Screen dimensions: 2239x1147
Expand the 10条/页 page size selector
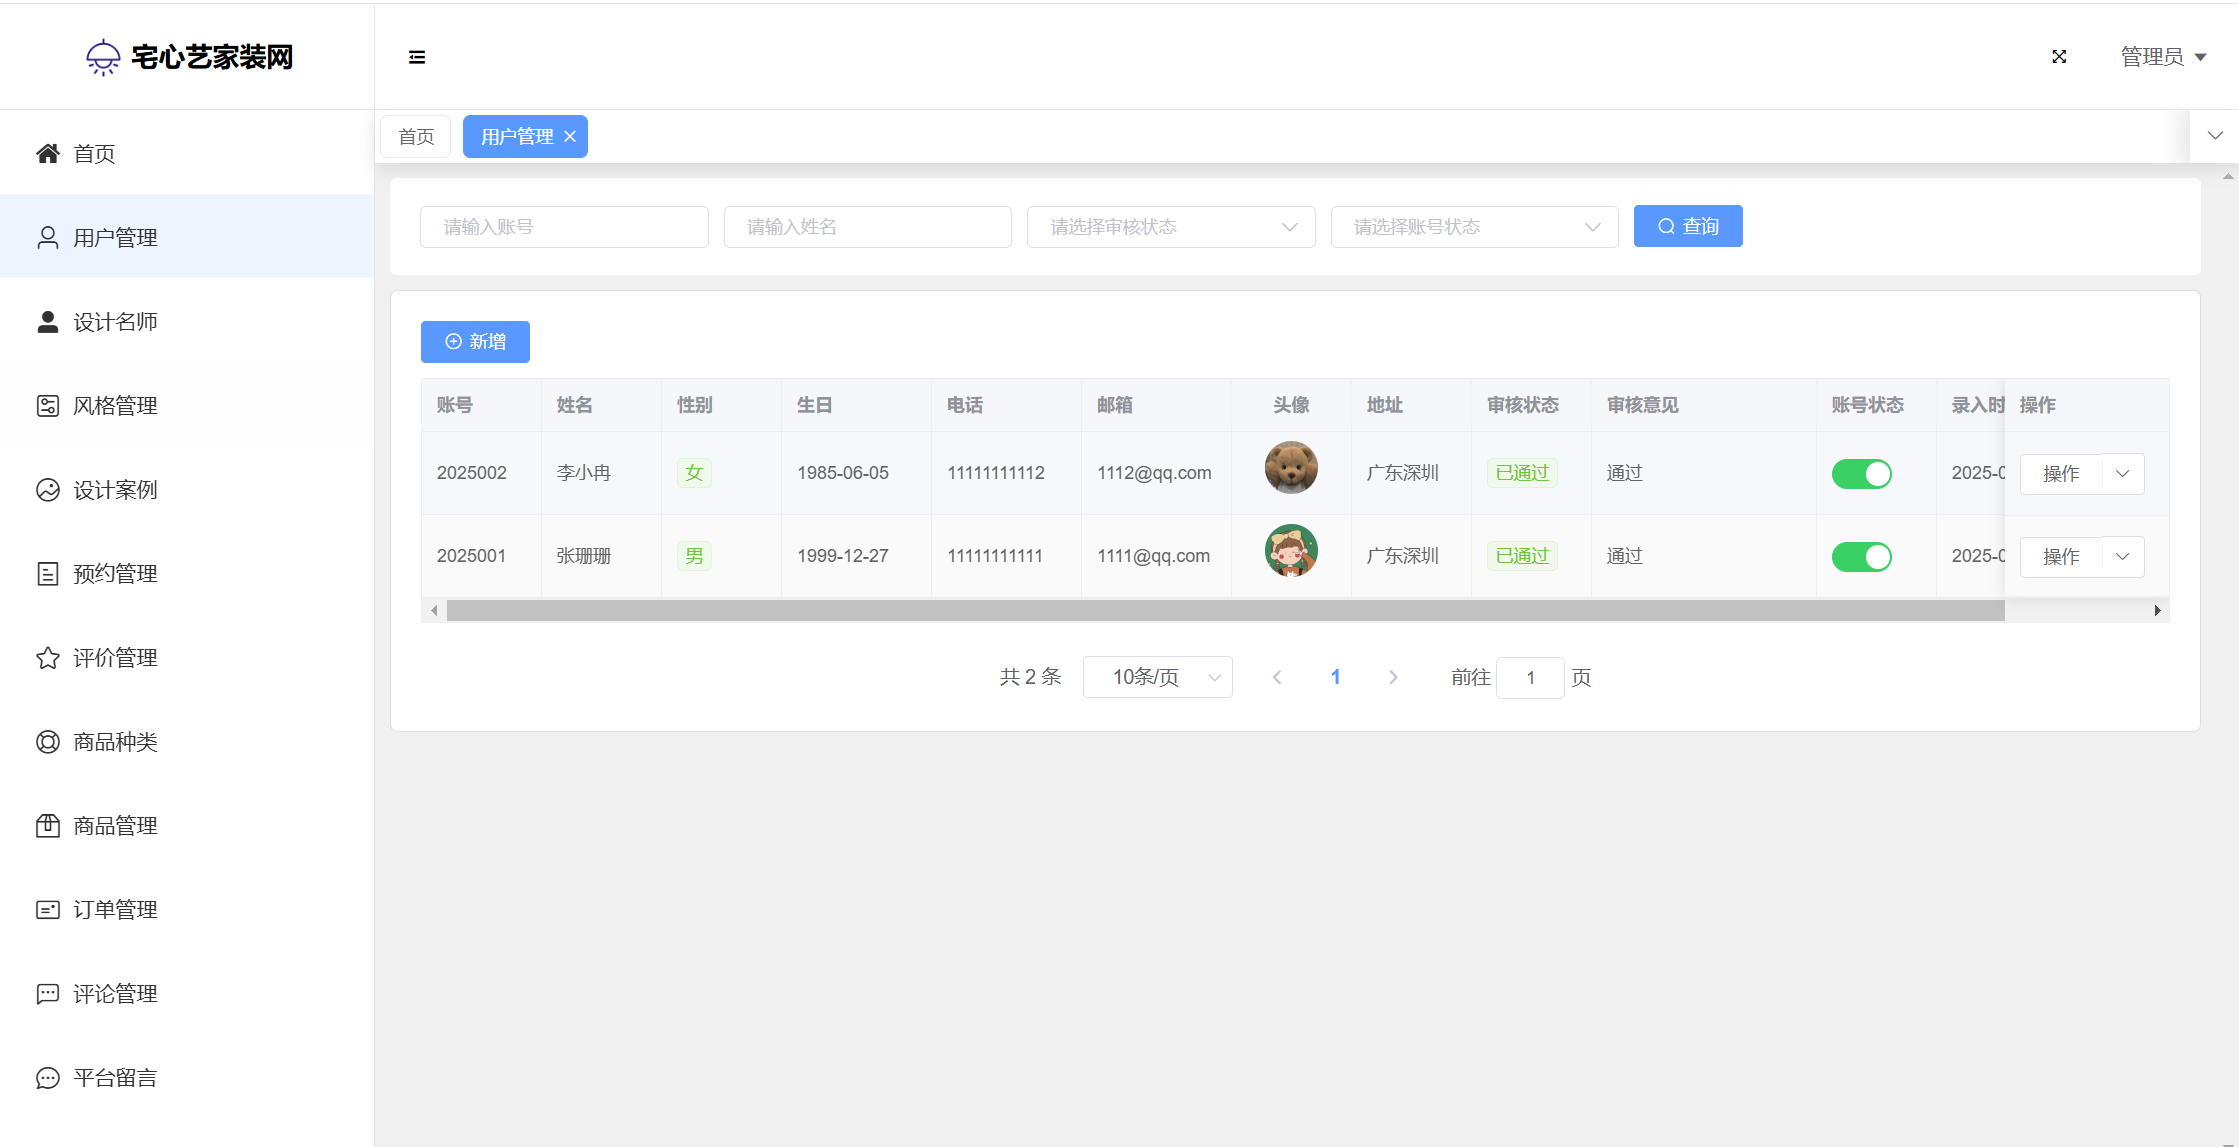pyautogui.click(x=1157, y=678)
